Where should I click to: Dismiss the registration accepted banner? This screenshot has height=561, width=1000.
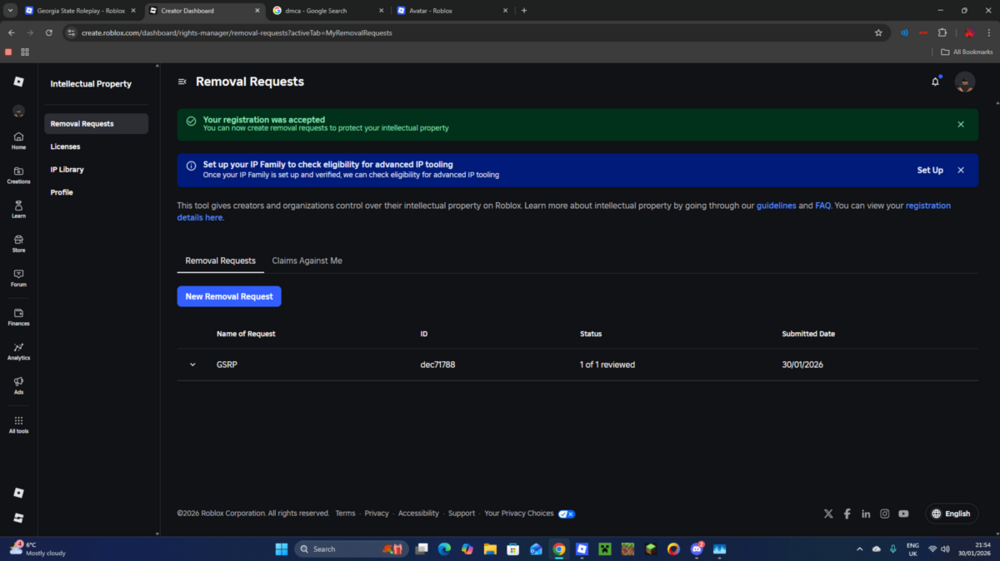(960, 124)
